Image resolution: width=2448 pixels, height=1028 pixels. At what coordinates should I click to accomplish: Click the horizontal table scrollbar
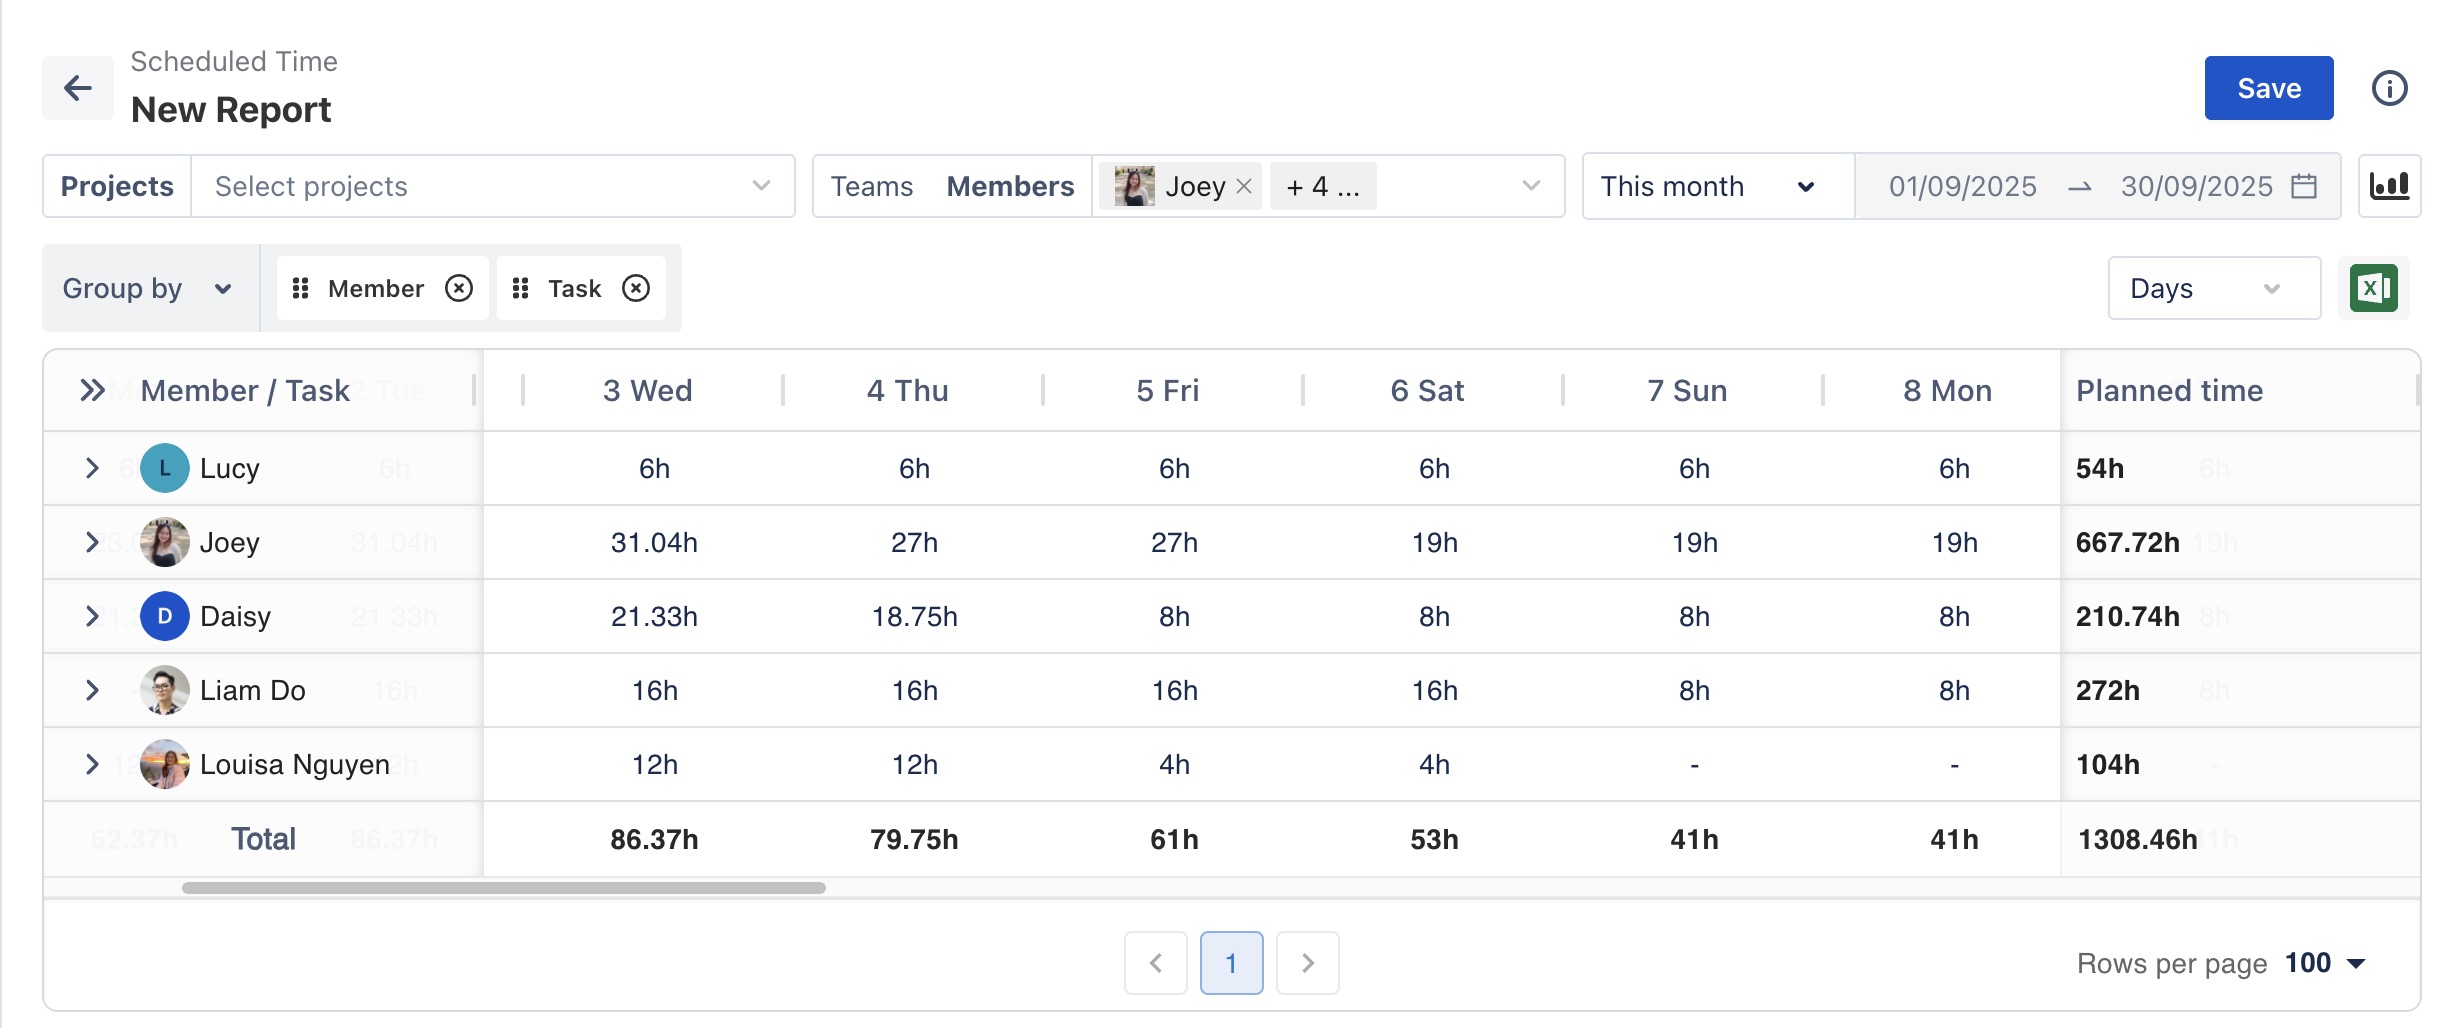tap(503, 888)
